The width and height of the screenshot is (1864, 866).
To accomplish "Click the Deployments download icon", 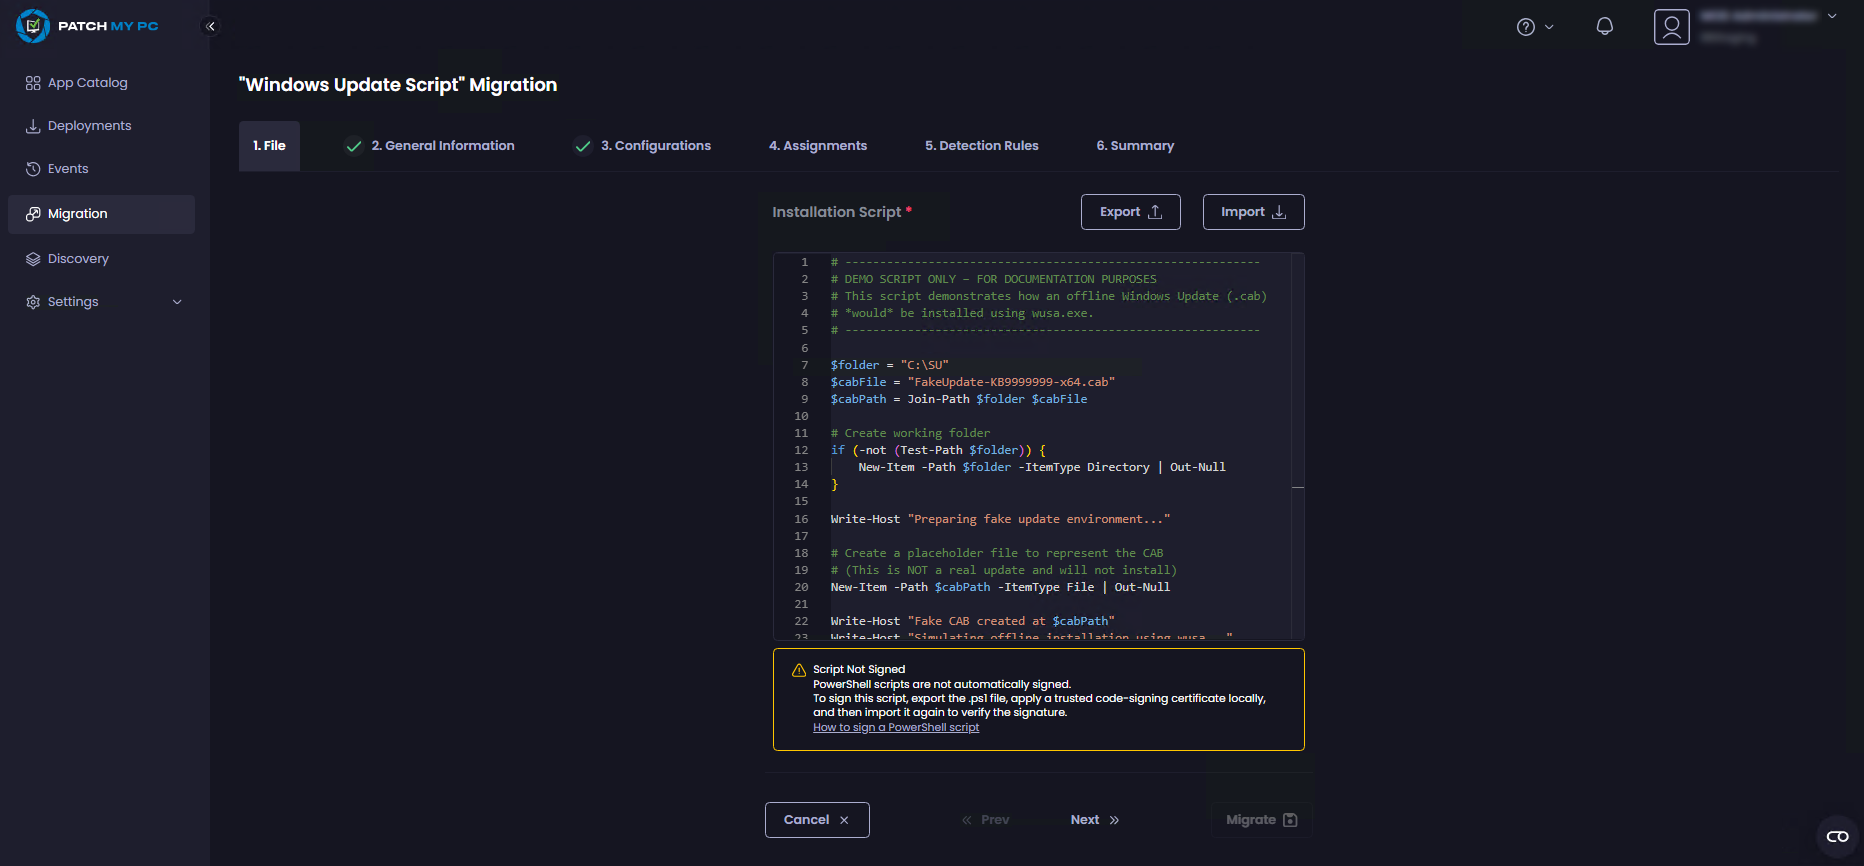I will (33, 126).
